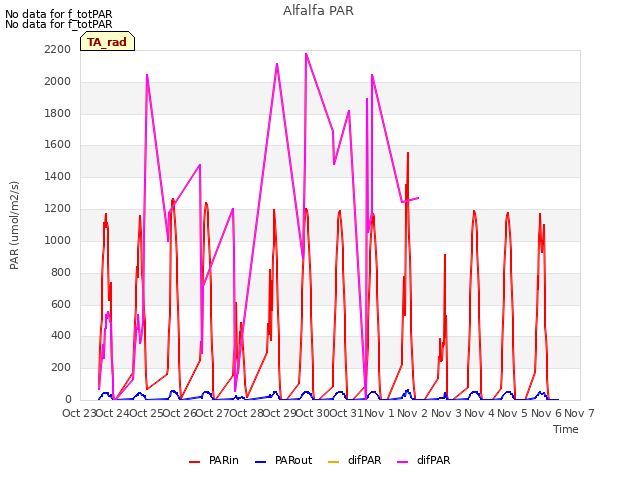Click the 1200 y-axis tick label
Viewport: 640px width, 480px height.
pos(58,209)
